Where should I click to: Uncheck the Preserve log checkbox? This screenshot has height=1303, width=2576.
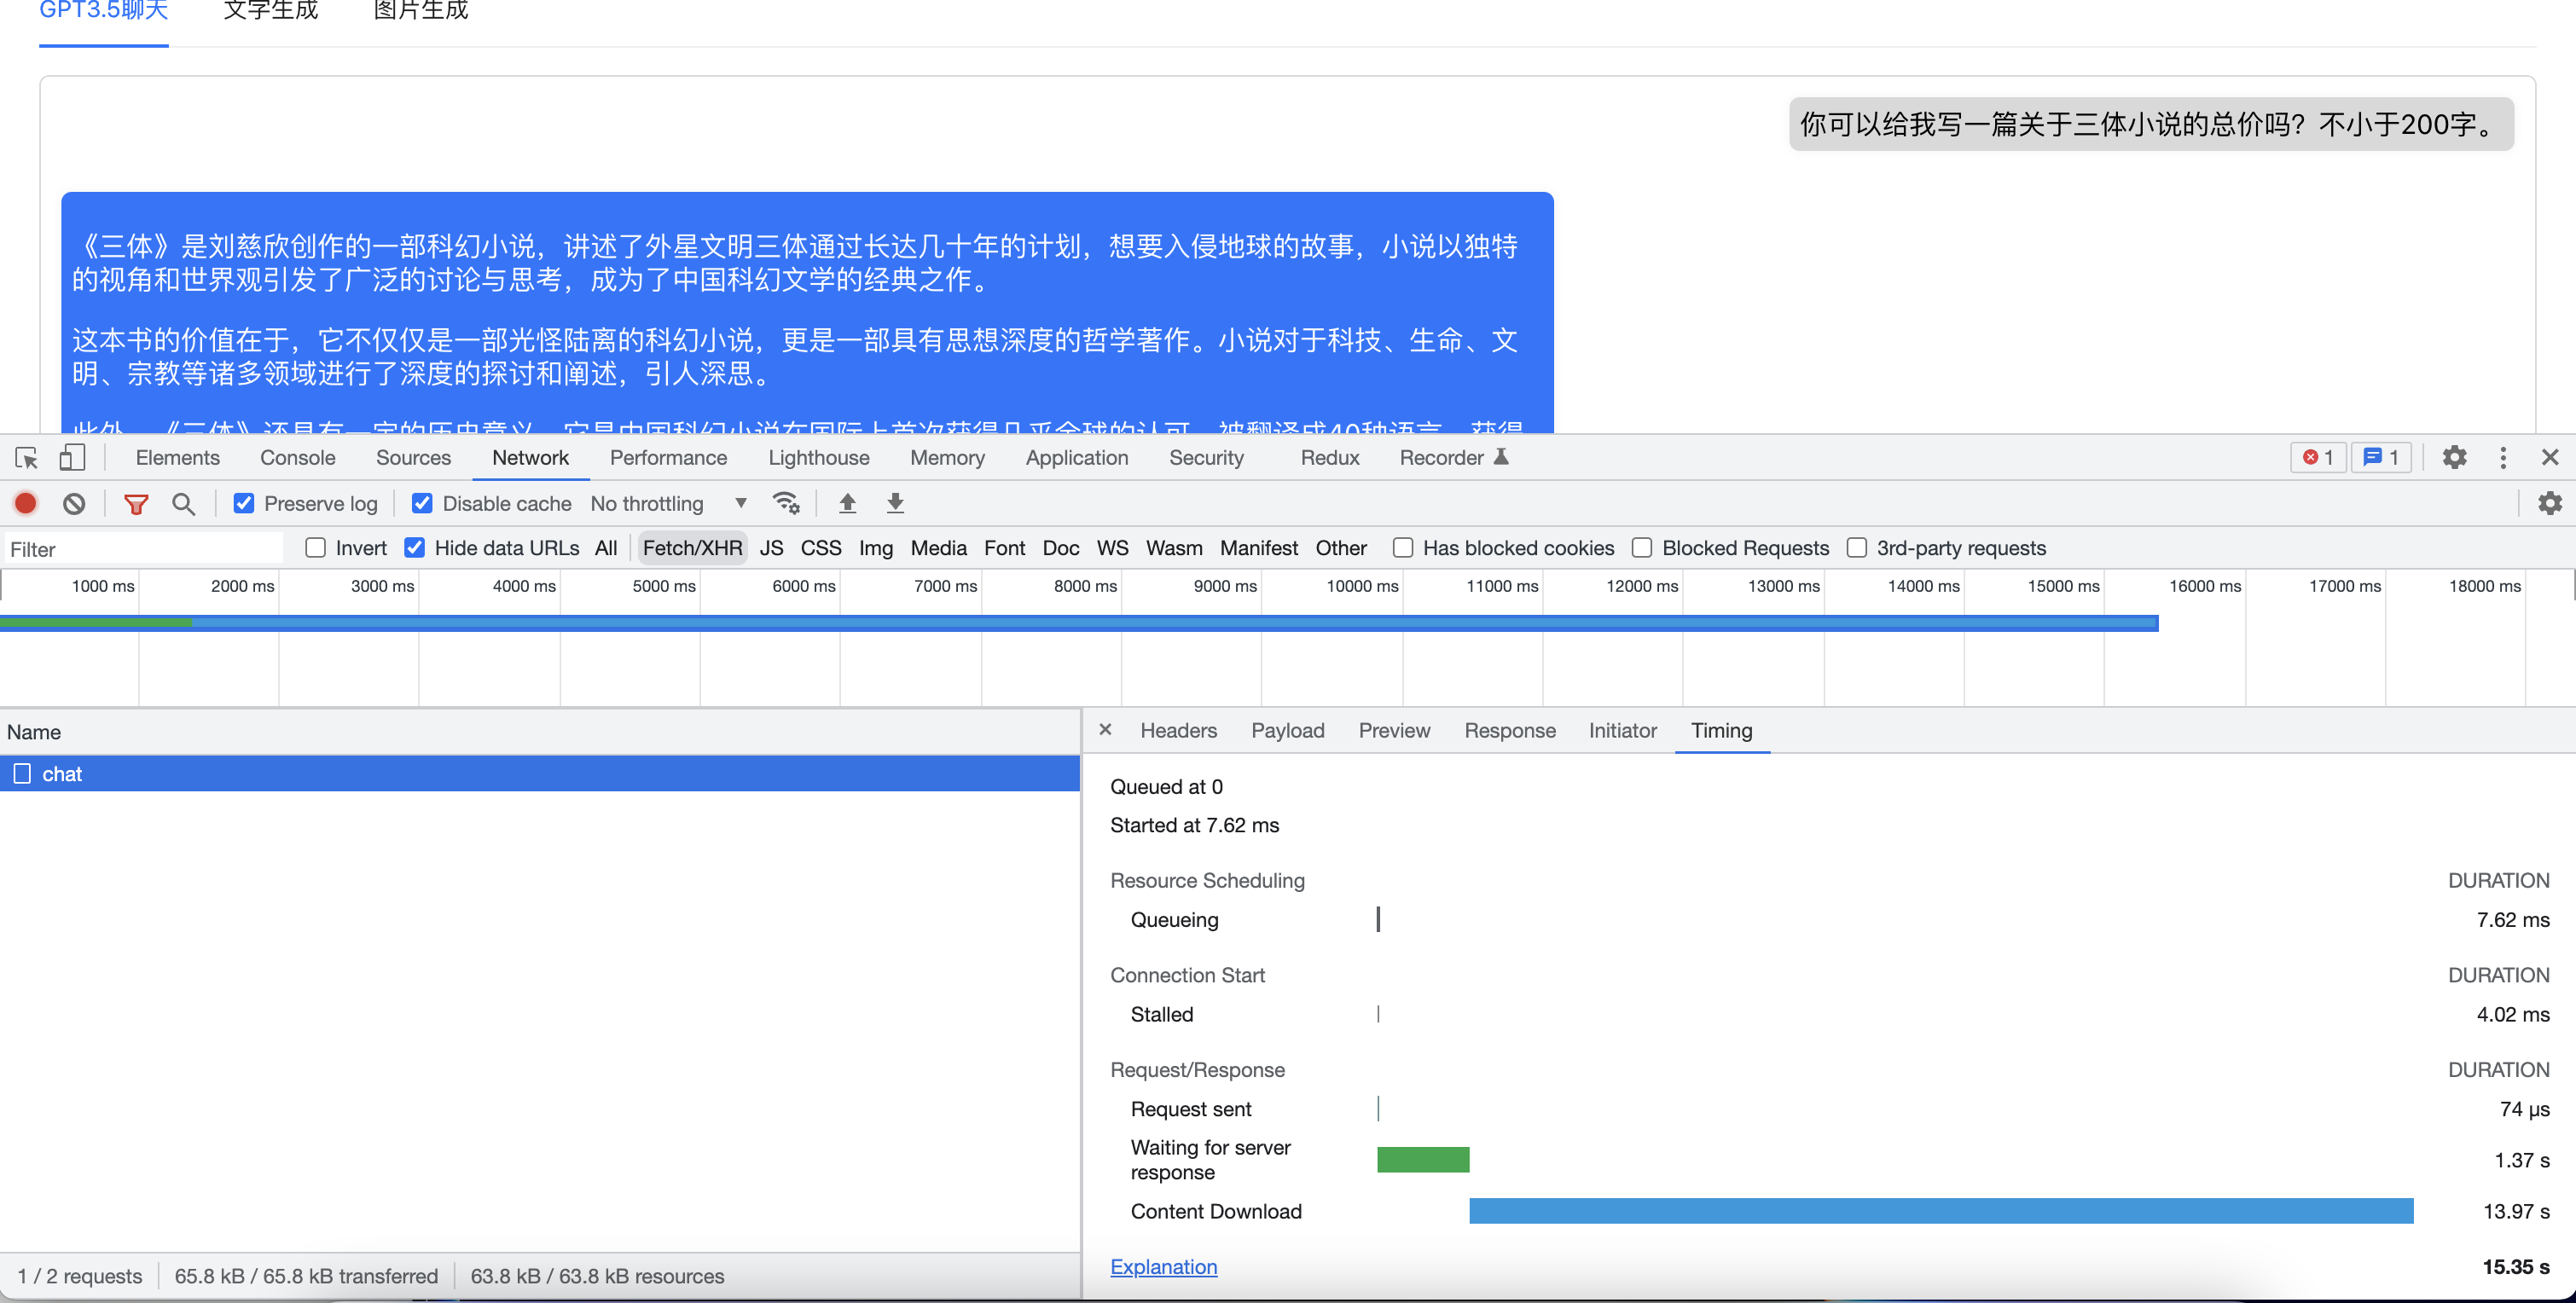(244, 503)
